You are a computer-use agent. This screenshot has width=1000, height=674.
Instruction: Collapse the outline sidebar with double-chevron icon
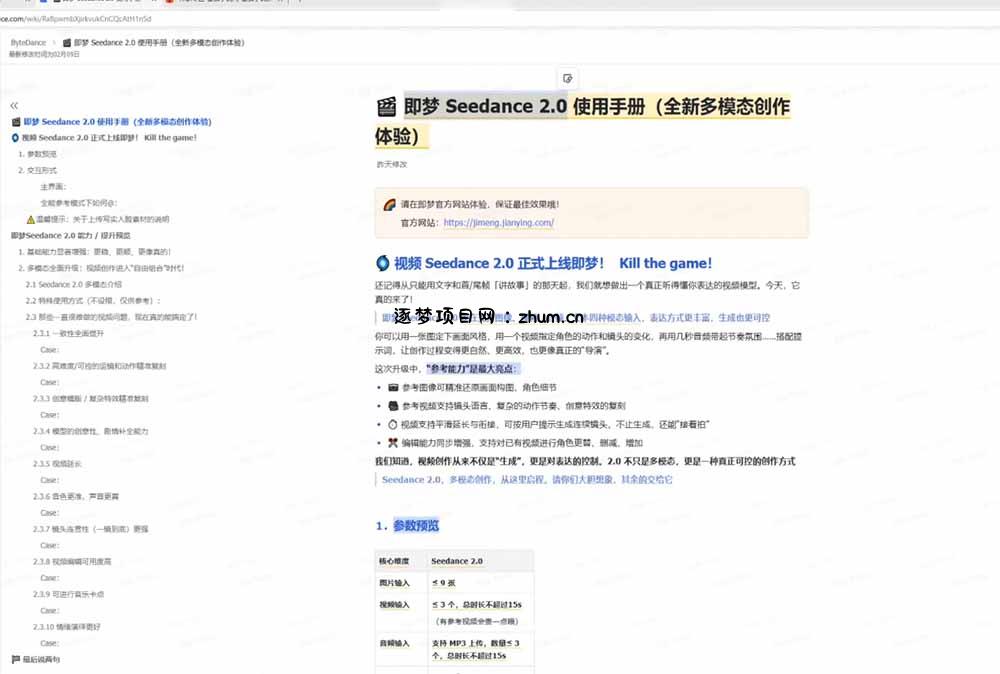click(14, 105)
